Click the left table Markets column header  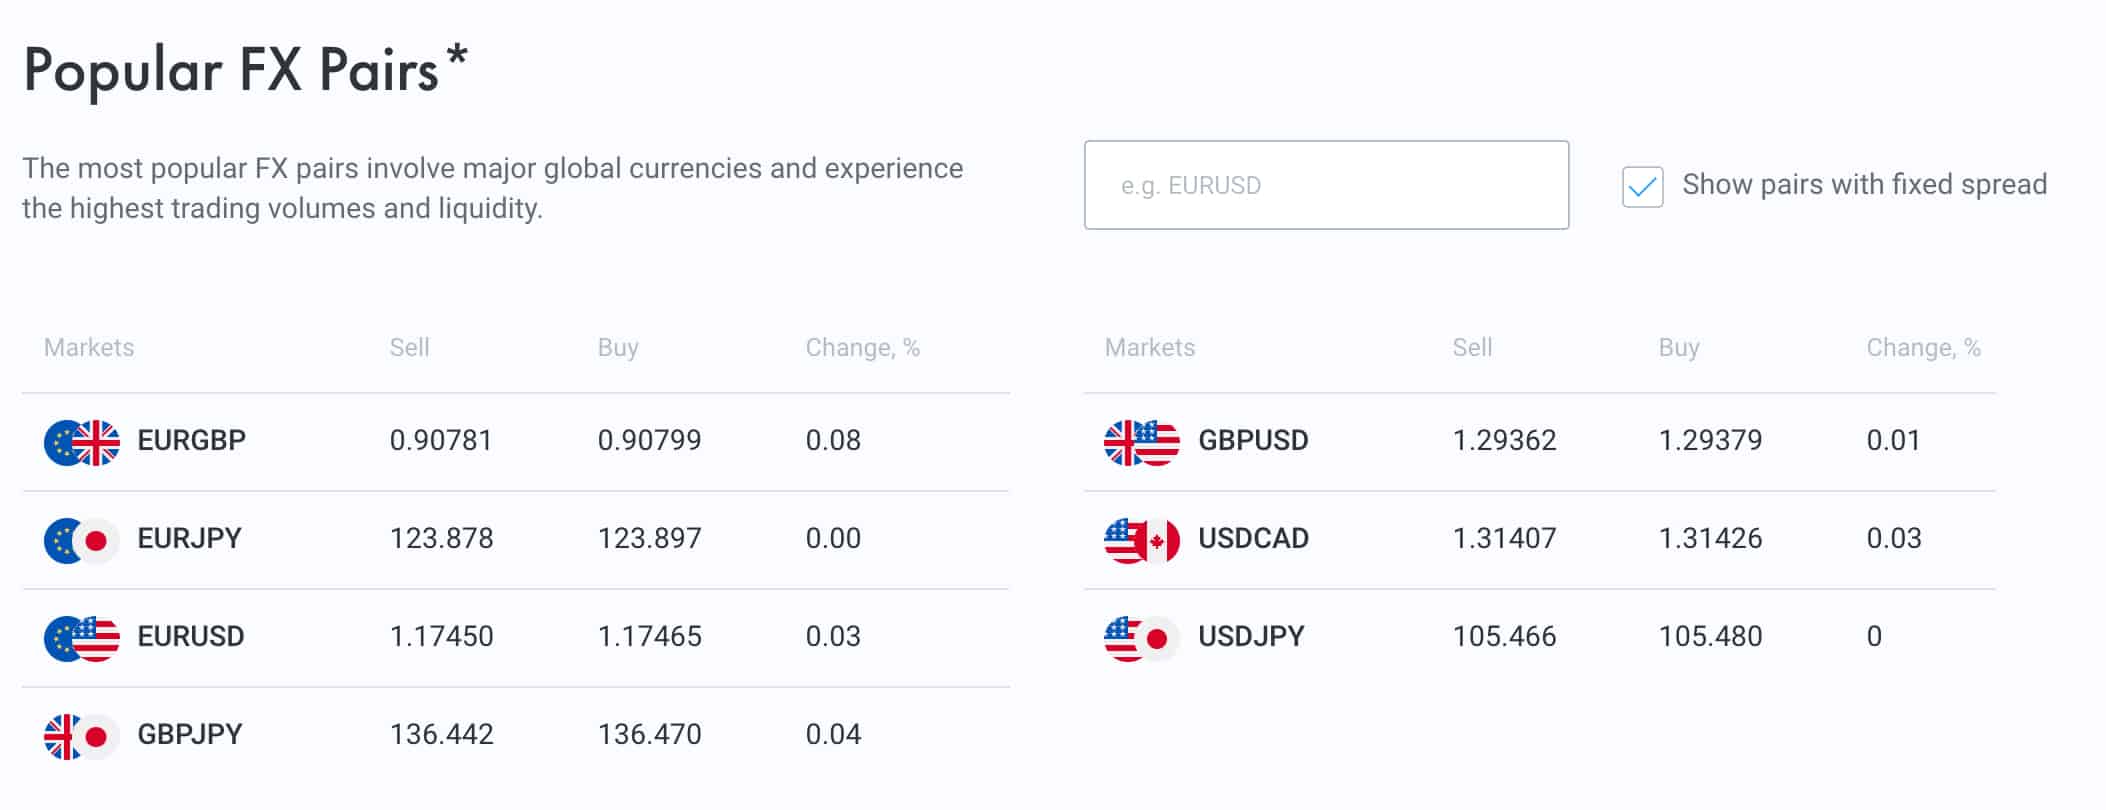tap(89, 347)
